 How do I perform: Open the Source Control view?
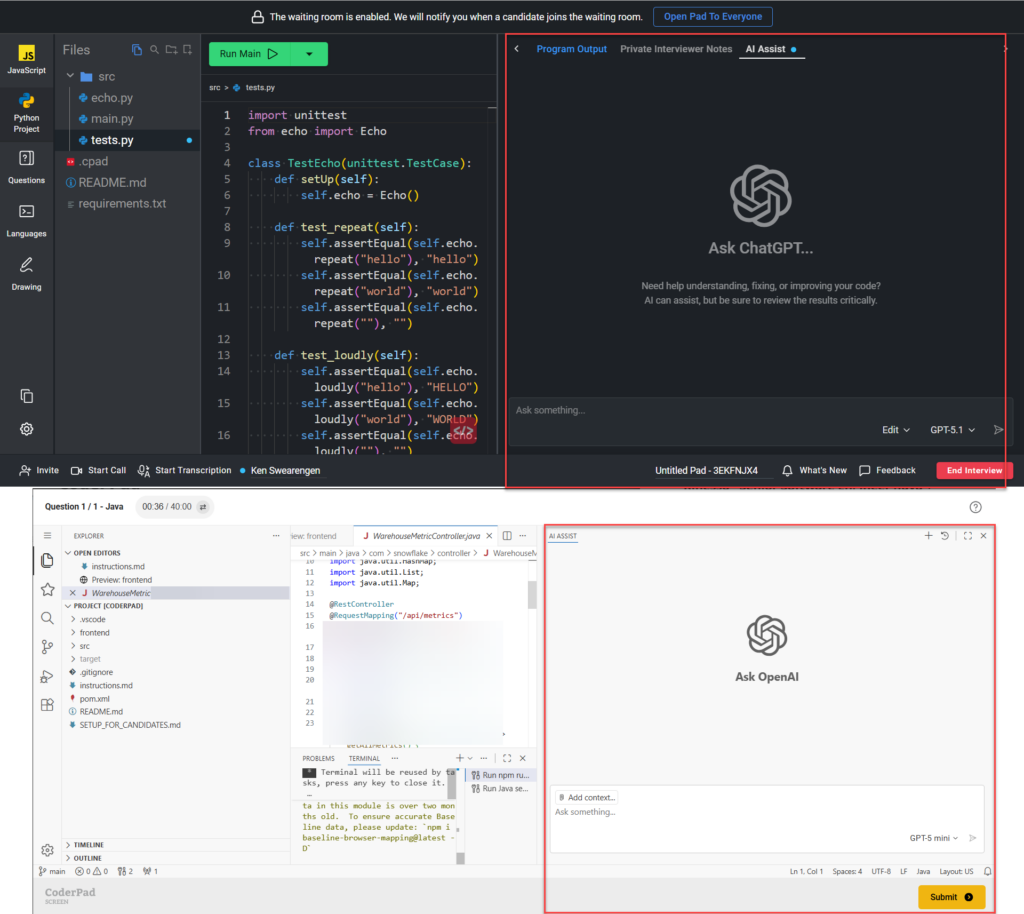pyautogui.click(x=47, y=647)
